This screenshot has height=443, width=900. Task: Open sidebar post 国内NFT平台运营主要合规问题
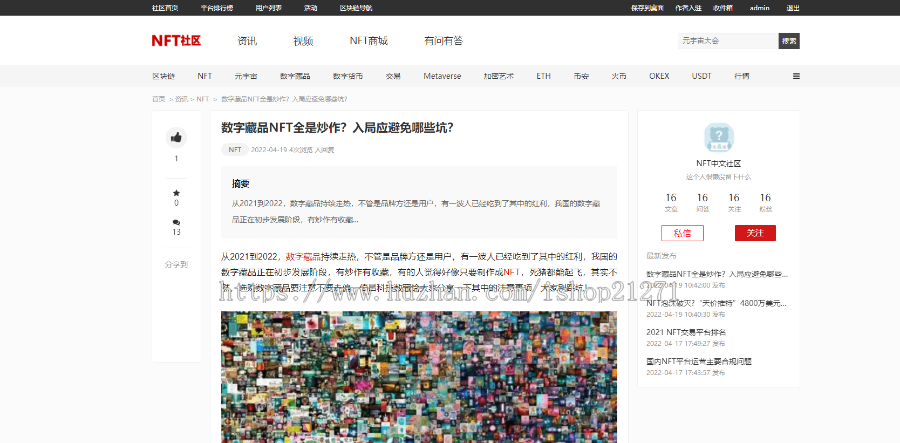tap(699, 362)
